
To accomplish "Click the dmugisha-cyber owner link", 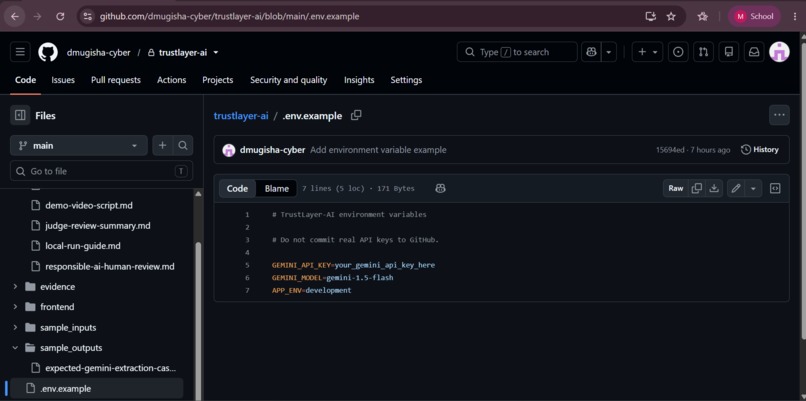I will tap(98, 52).
